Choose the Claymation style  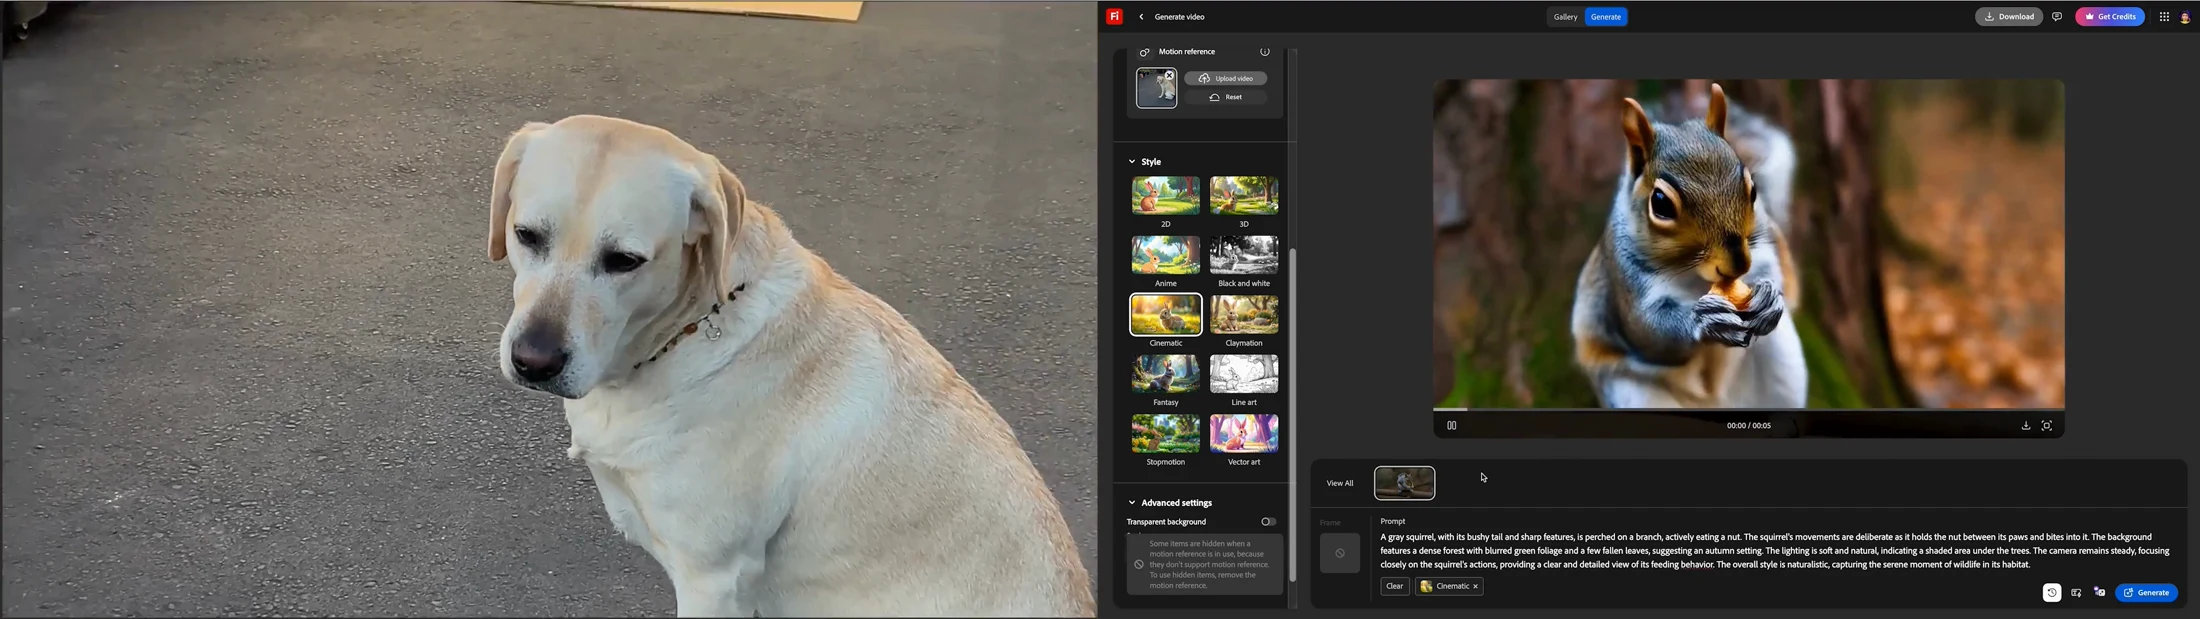[x=1243, y=315]
